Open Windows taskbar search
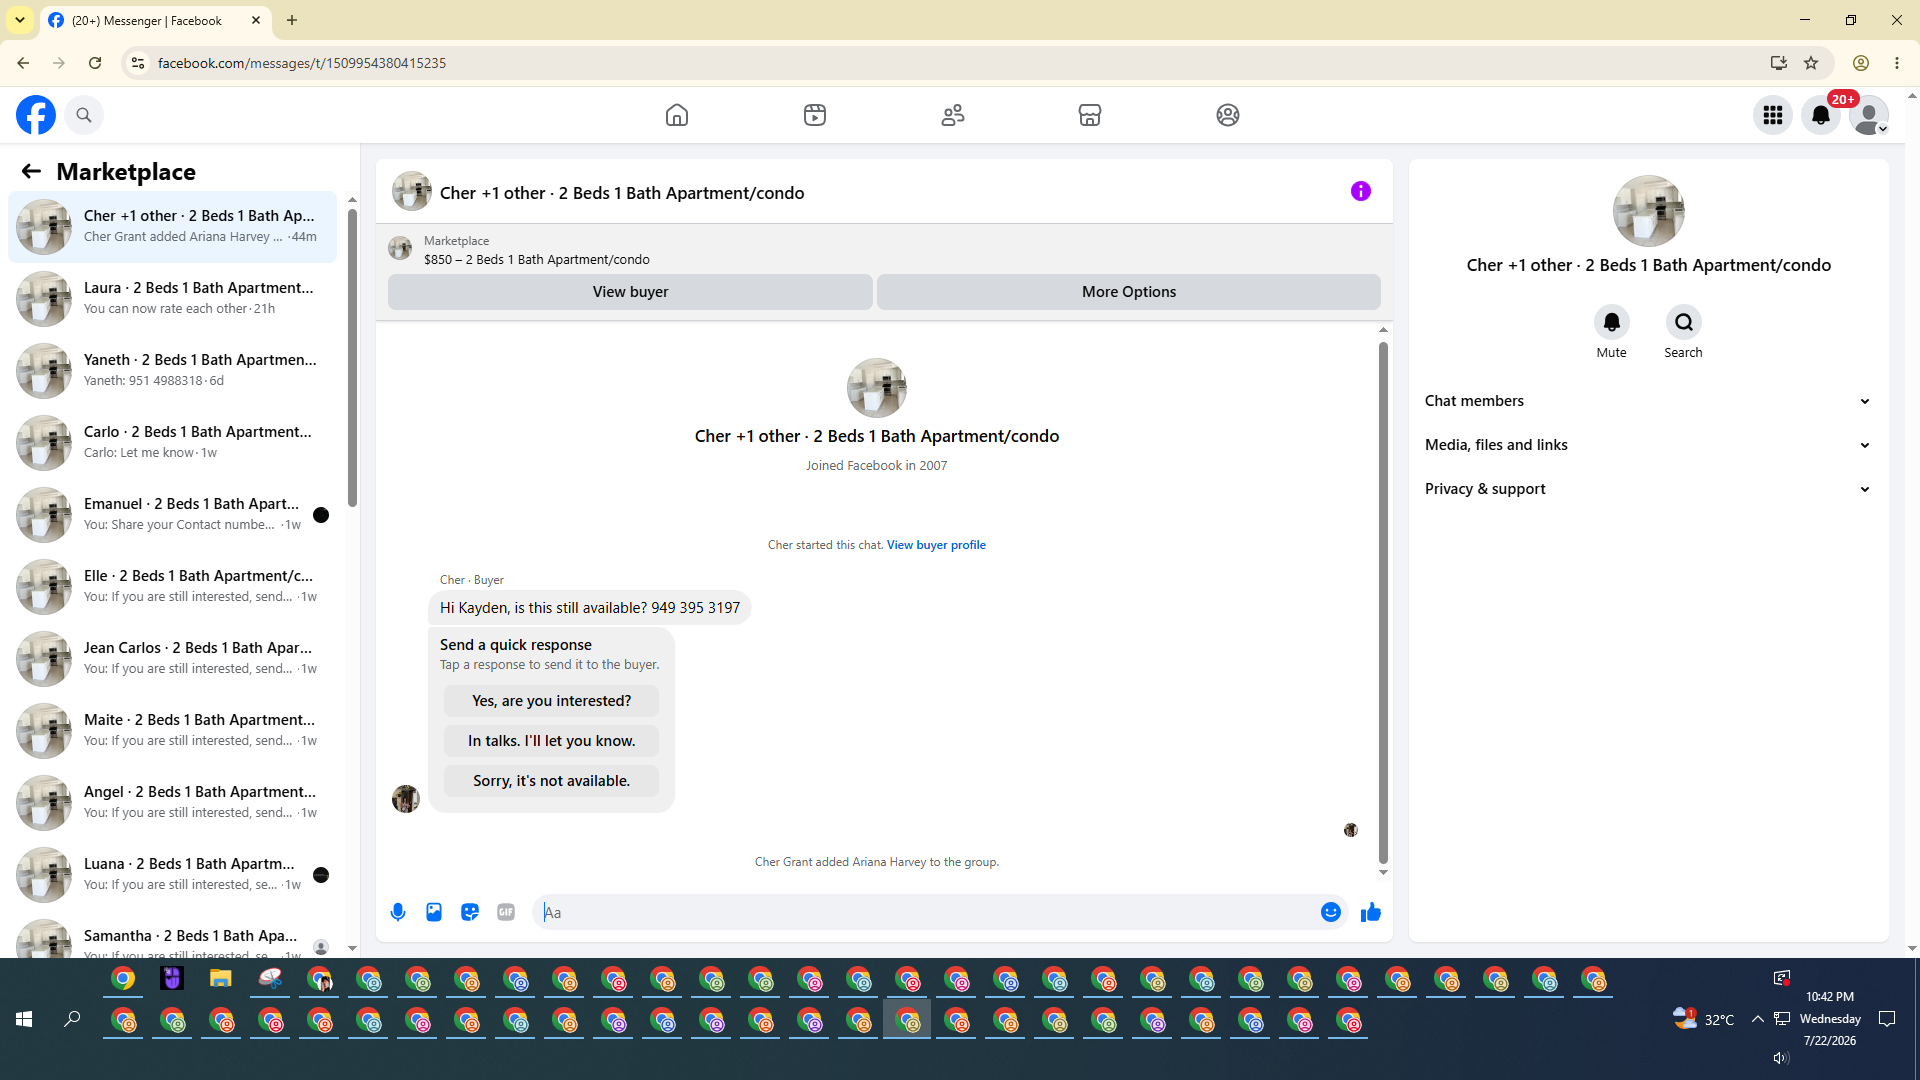This screenshot has width=1920, height=1080. coord(72,1019)
